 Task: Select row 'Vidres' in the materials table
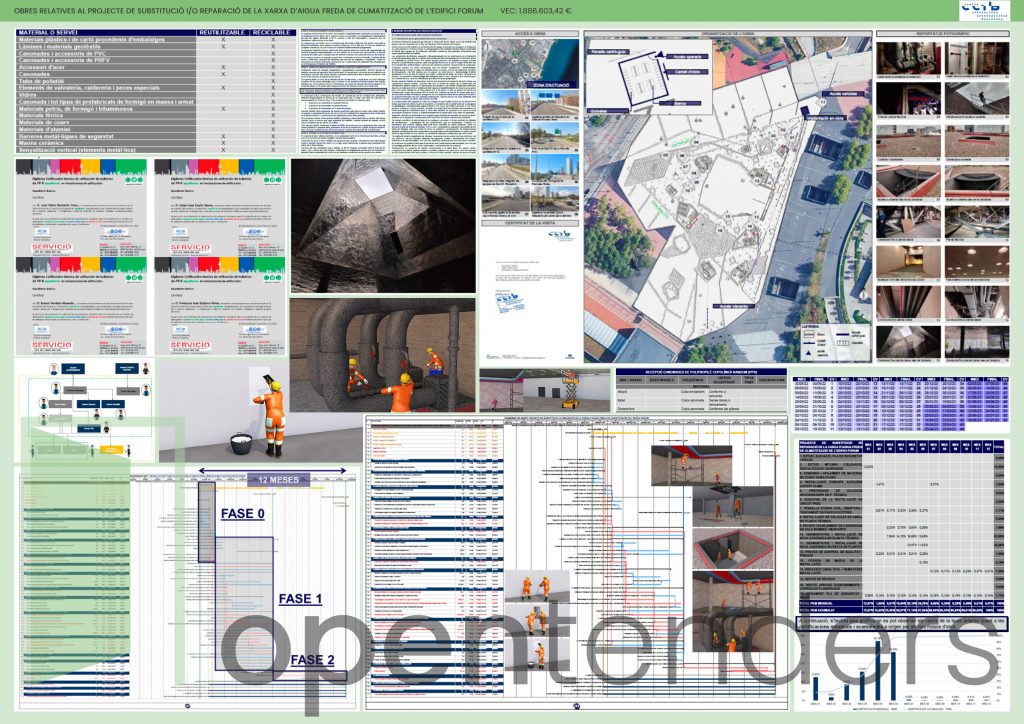(155, 95)
